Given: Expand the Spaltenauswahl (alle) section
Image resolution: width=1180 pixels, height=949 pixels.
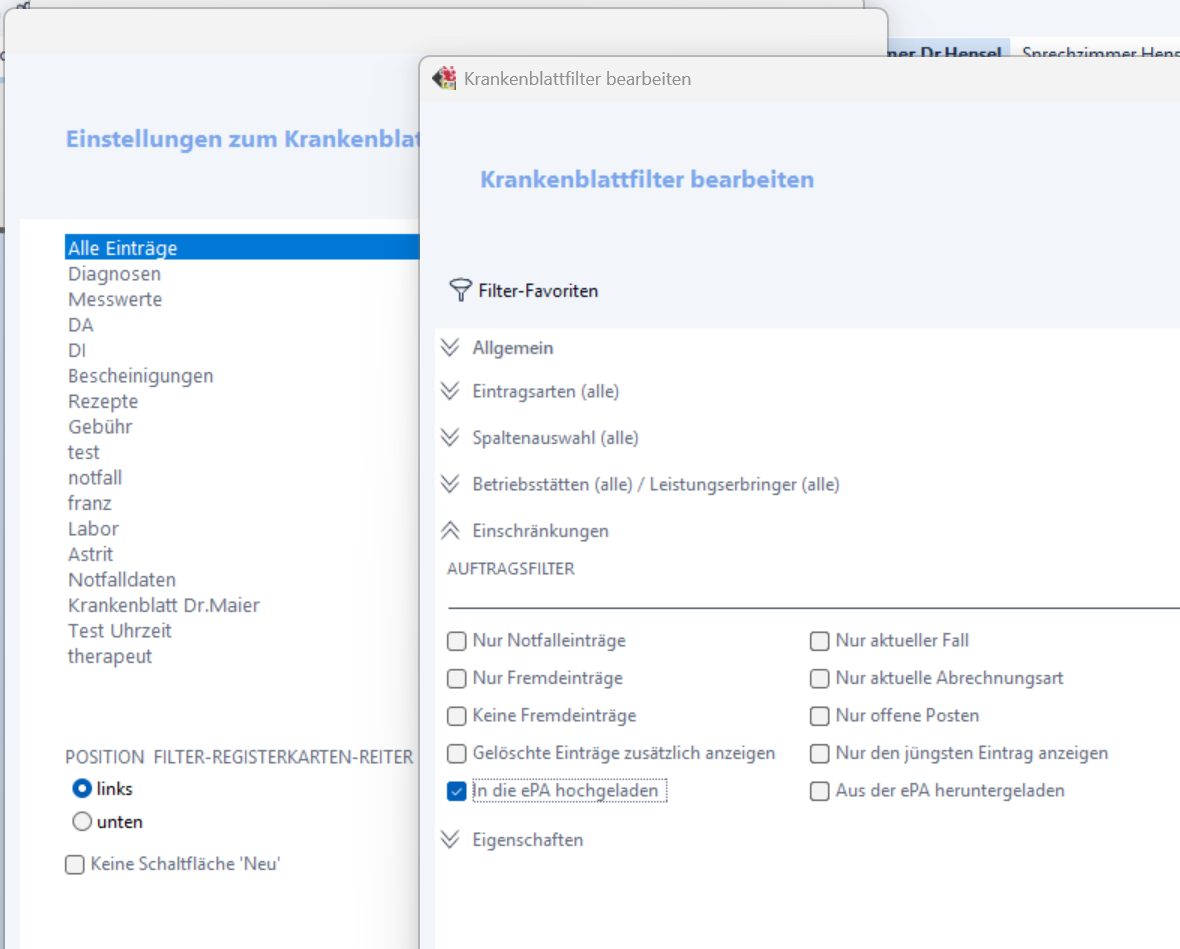Looking at the screenshot, I should pos(450,438).
